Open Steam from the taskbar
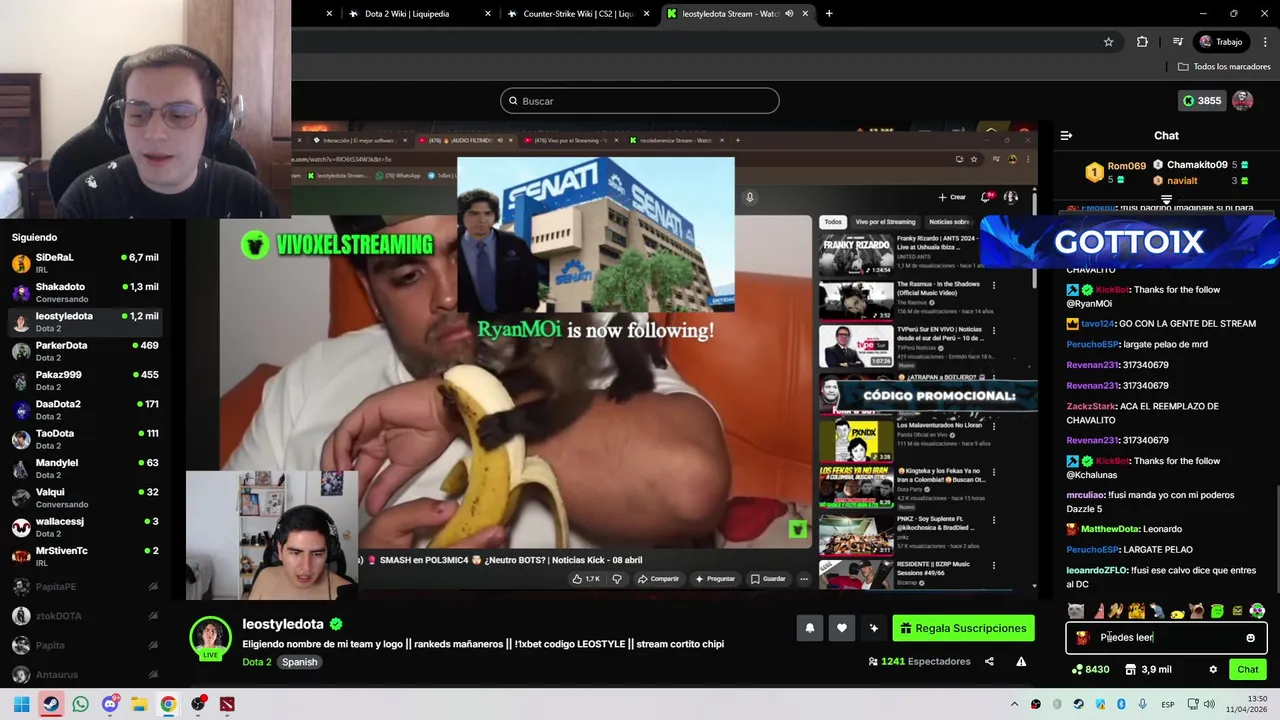The width and height of the screenshot is (1280, 720). (51, 704)
